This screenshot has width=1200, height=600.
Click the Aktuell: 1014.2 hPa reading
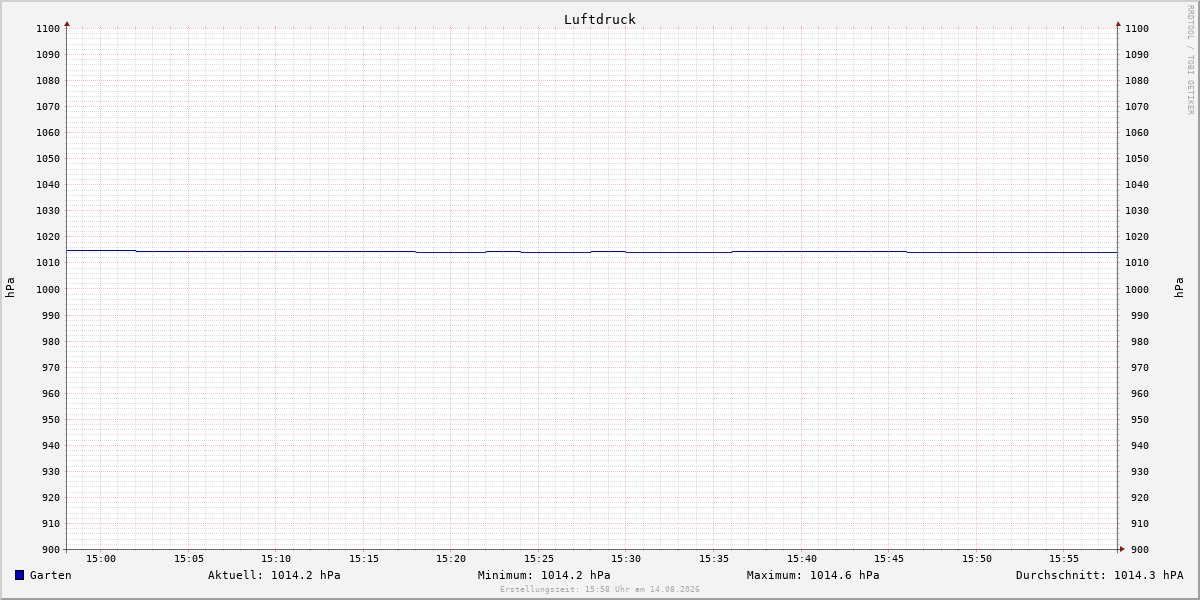[274, 575]
